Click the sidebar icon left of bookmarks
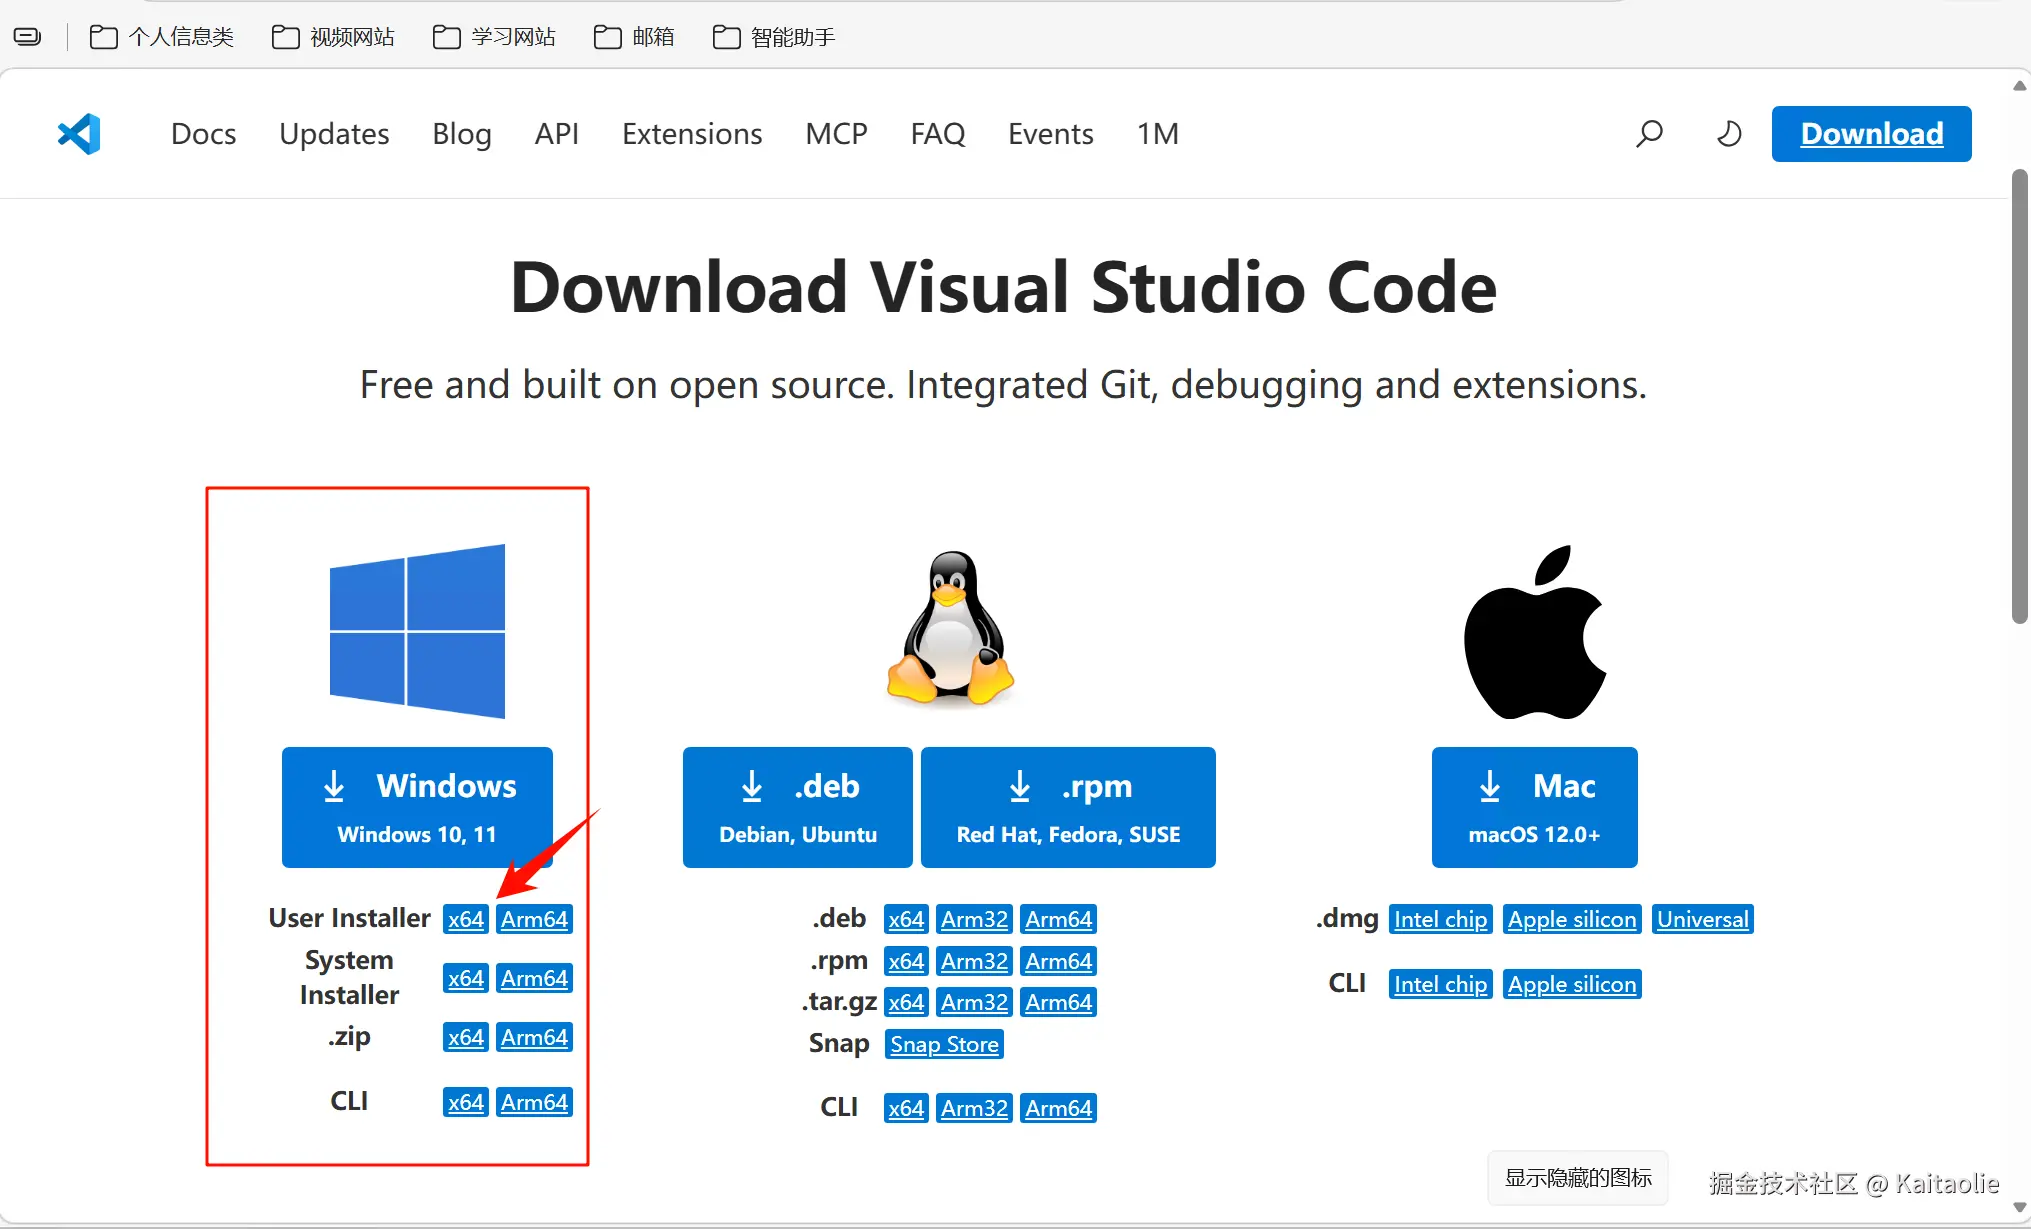Image resolution: width=2031 pixels, height=1229 pixels. (27, 37)
